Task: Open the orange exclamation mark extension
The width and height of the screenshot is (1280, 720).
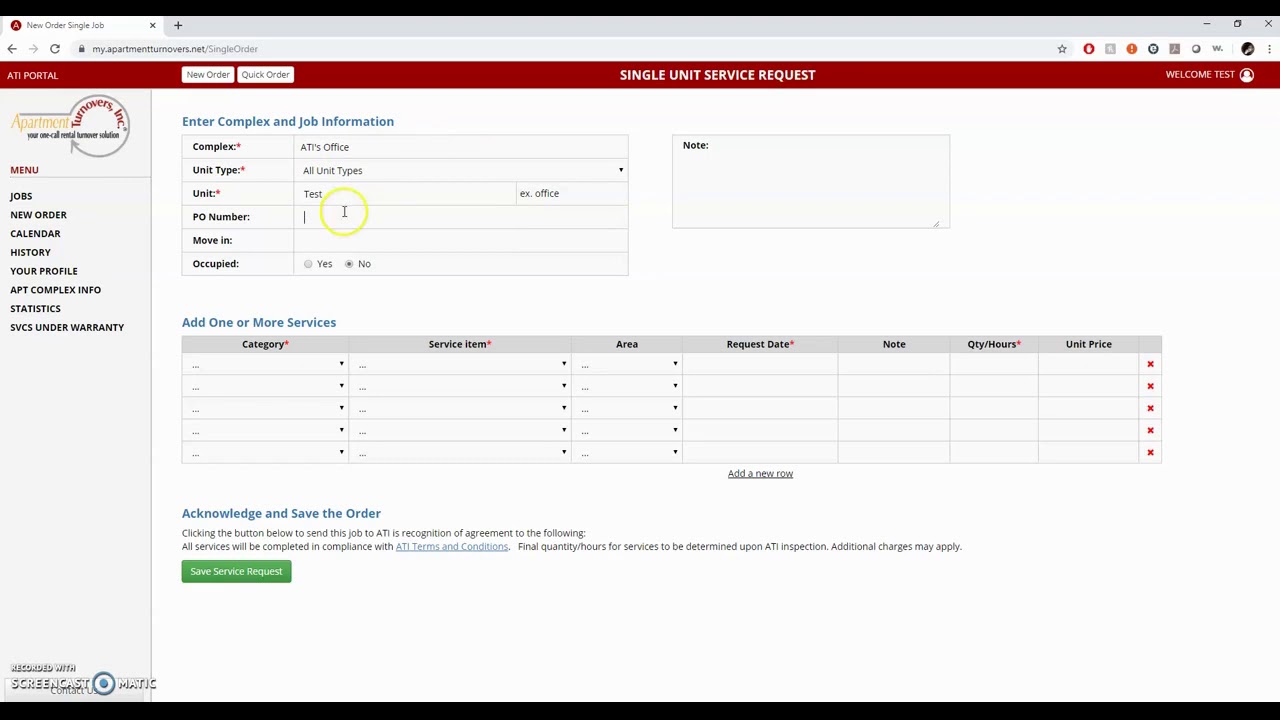Action: pos(1132,49)
